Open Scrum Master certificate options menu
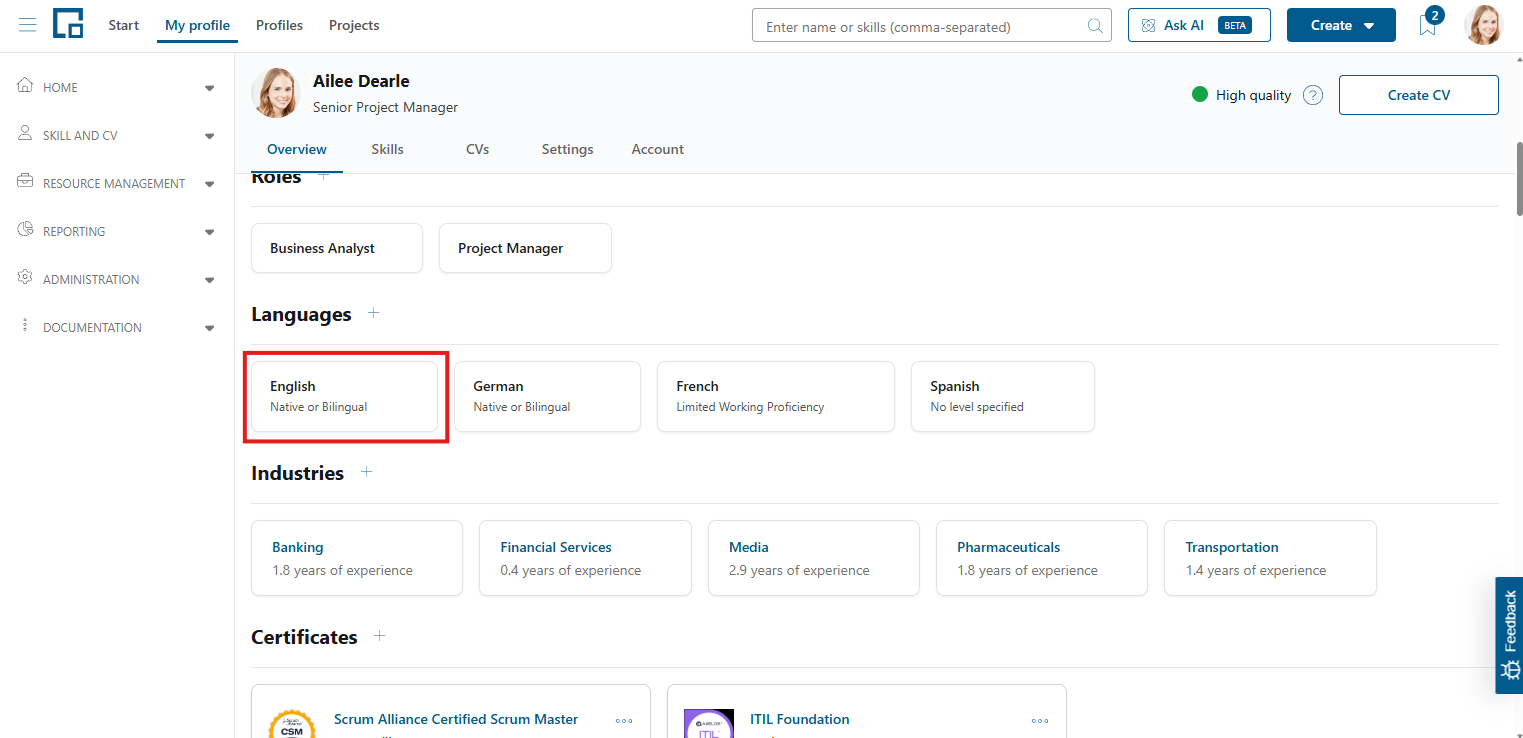The image size is (1523, 738). [624, 720]
